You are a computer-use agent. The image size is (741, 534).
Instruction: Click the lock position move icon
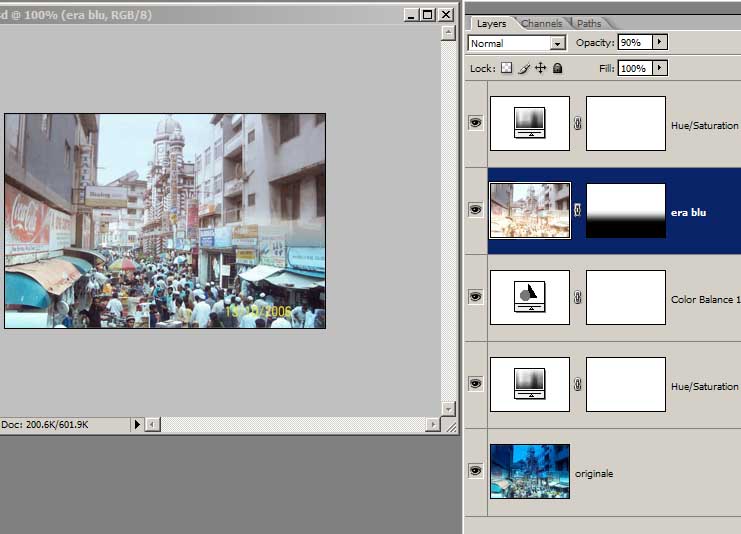(x=540, y=68)
